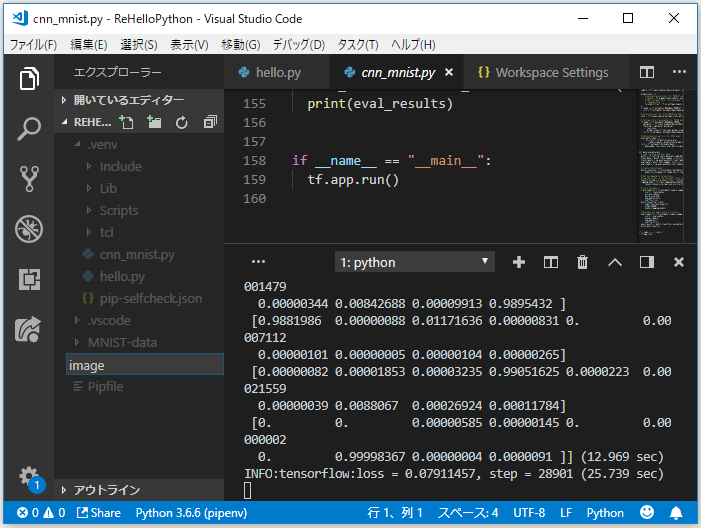This screenshot has height=528, width=701.
Task: Open the View menu
Action: pos(189,44)
